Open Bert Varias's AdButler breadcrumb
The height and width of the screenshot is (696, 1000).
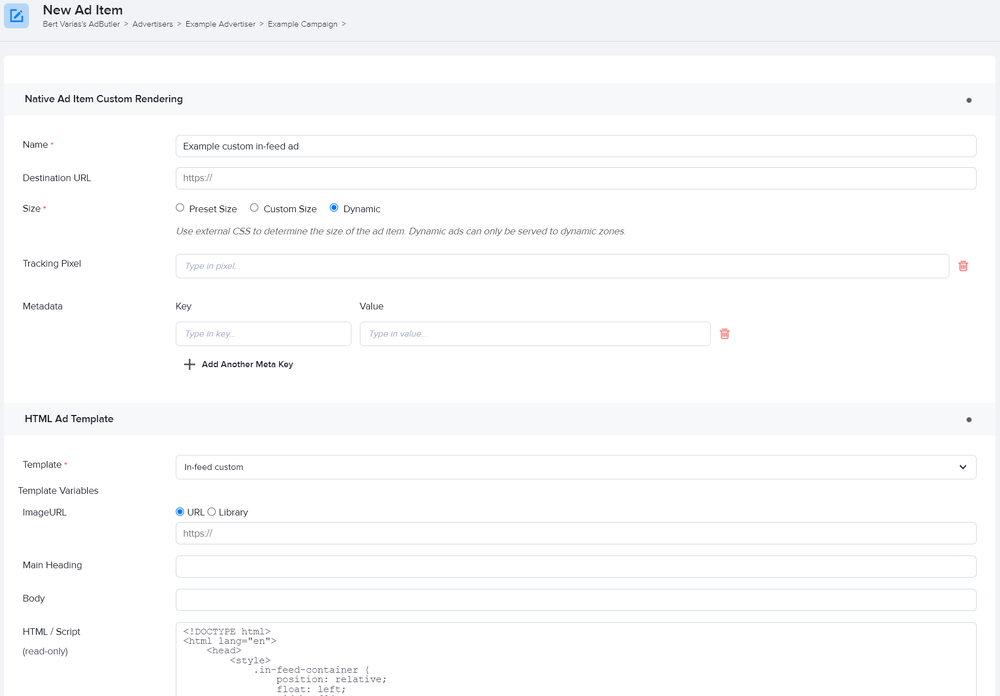point(81,24)
